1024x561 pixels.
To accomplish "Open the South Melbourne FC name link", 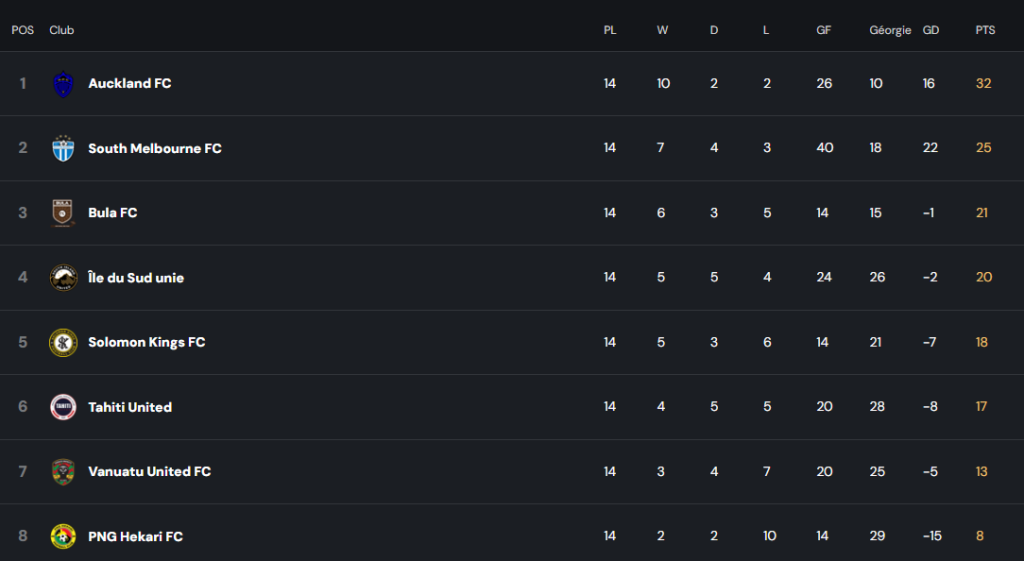I will 155,148.
